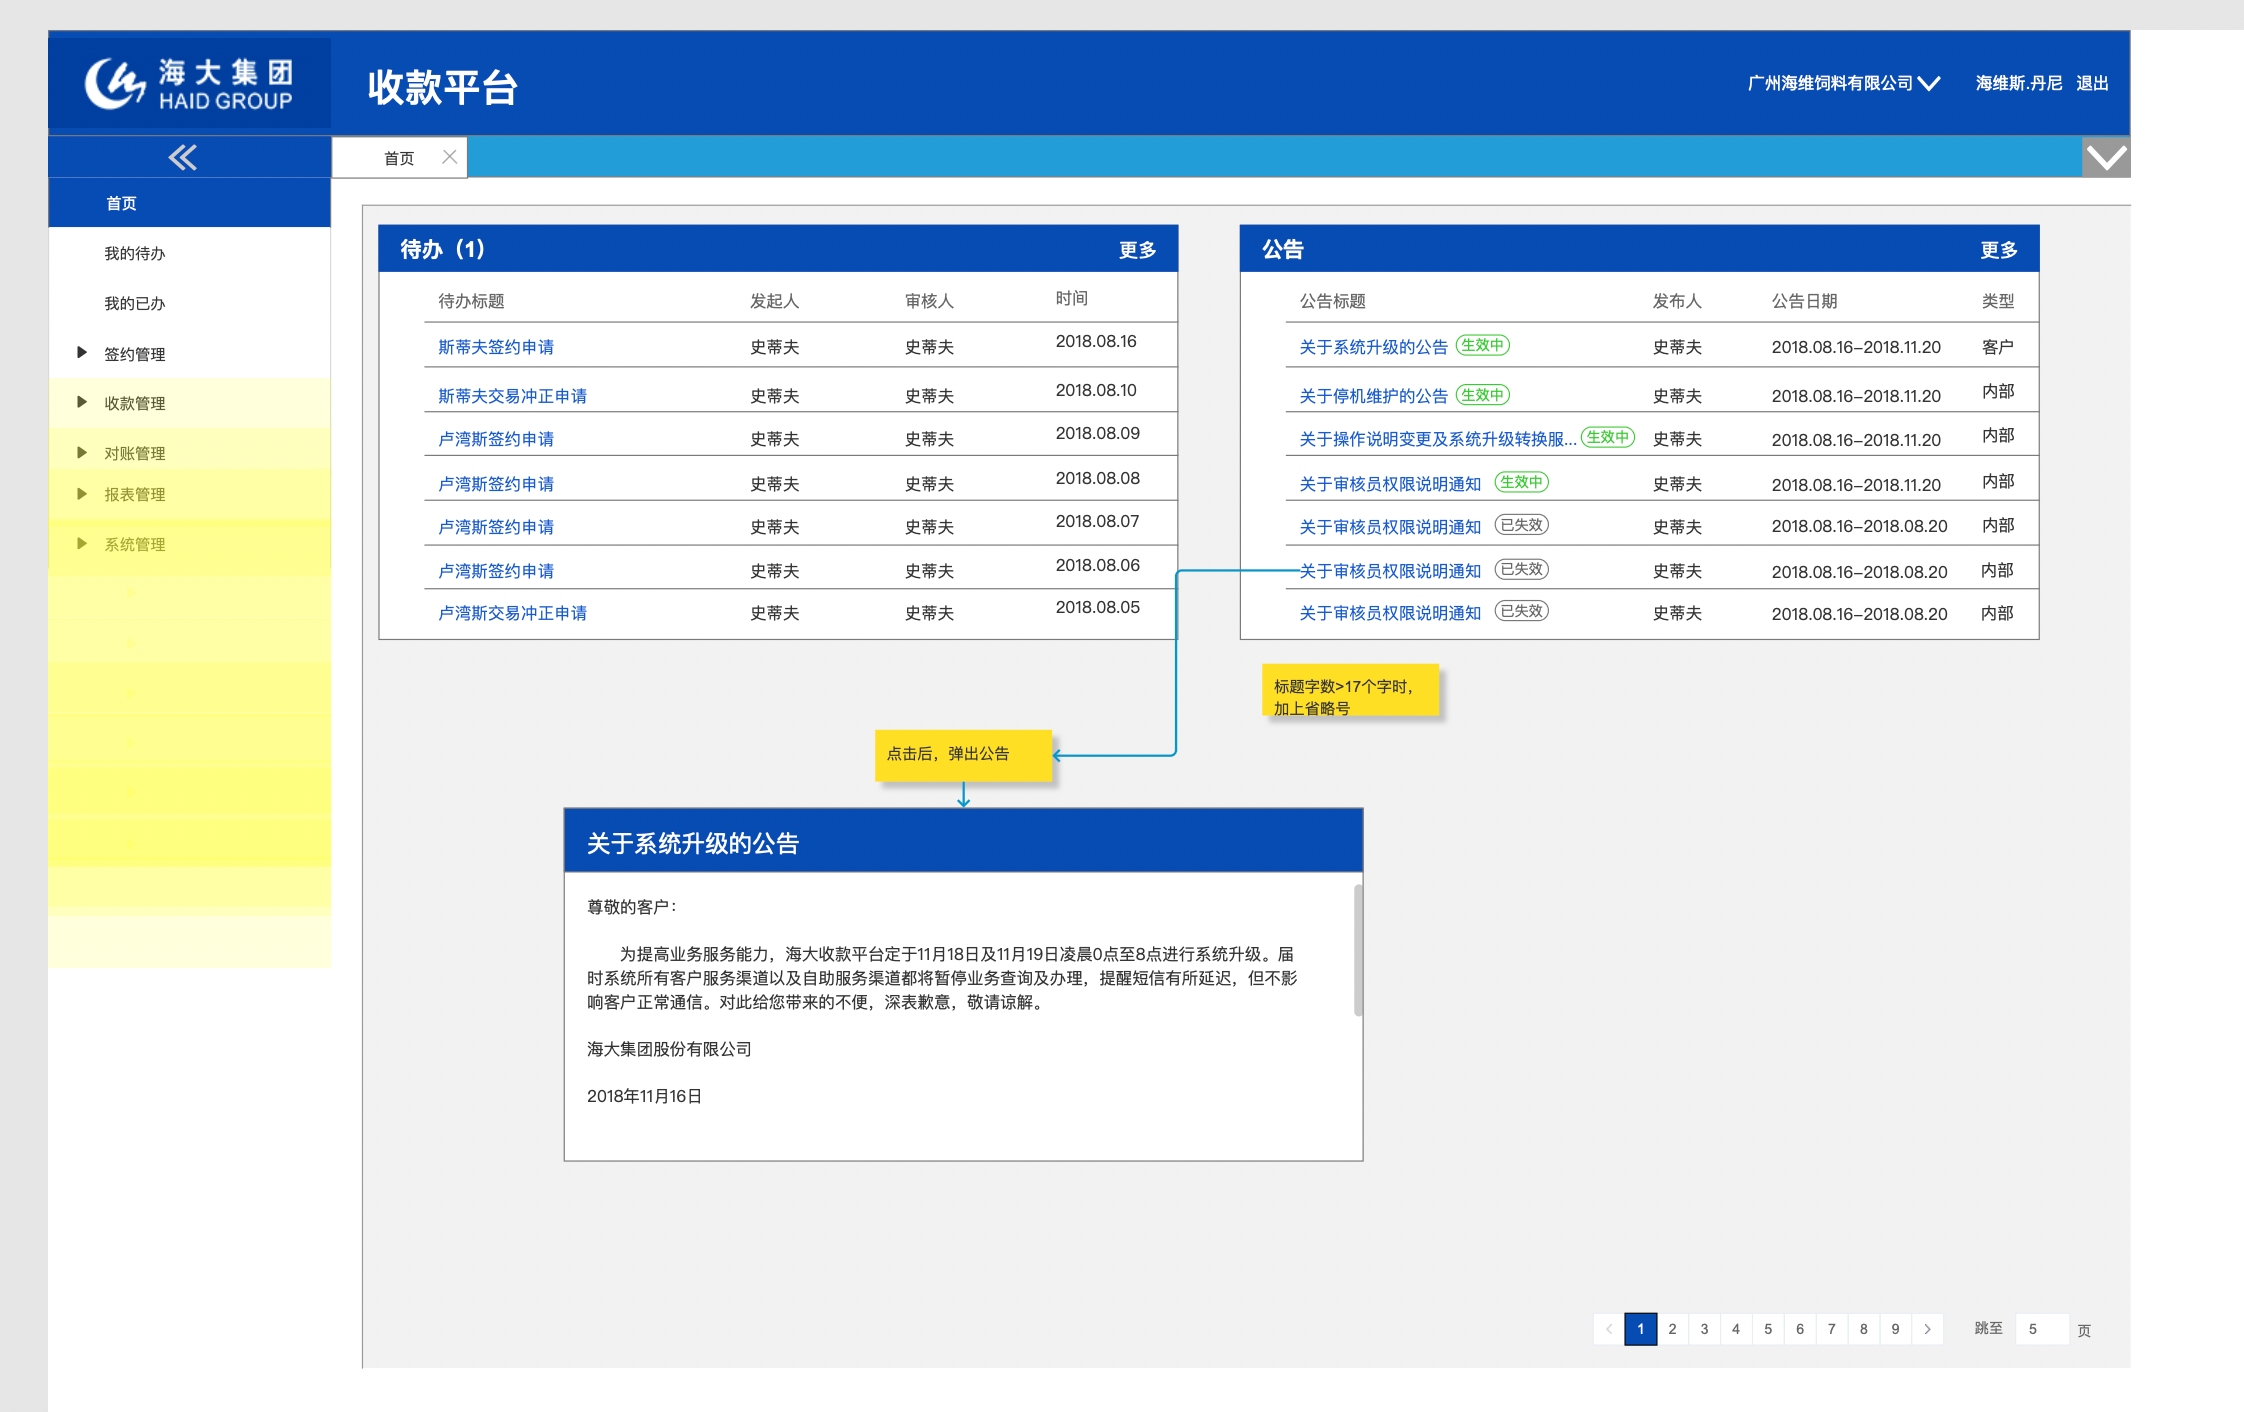The height and width of the screenshot is (1412, 2244).
Task: Collapse the sidebar with double-chevron icon
Action: 182,157
